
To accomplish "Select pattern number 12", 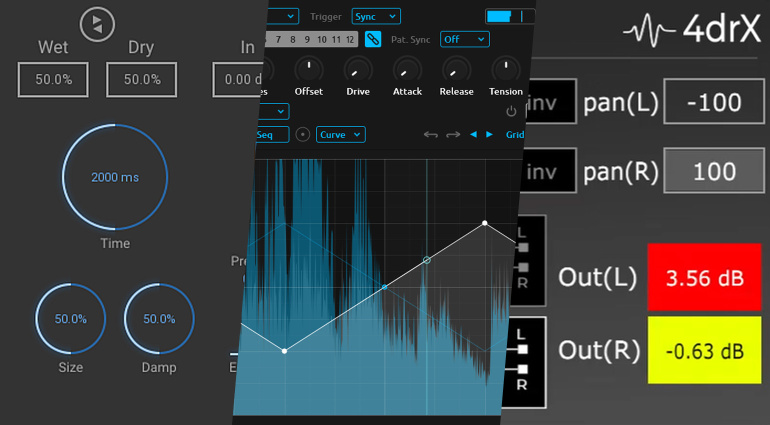I will click(350, 39).
